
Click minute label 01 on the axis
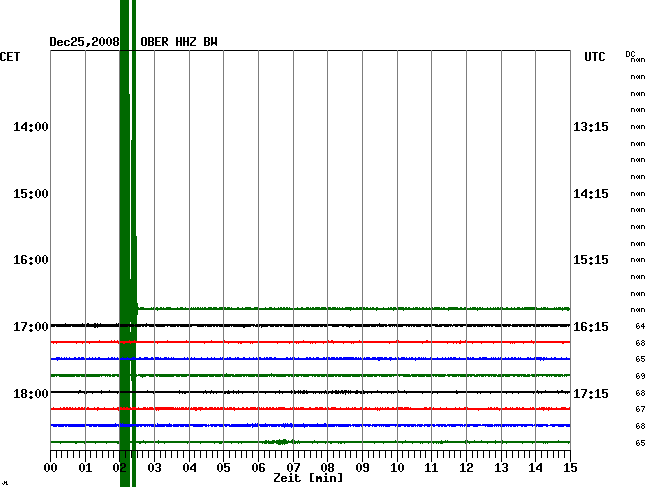tap(85, 467)
